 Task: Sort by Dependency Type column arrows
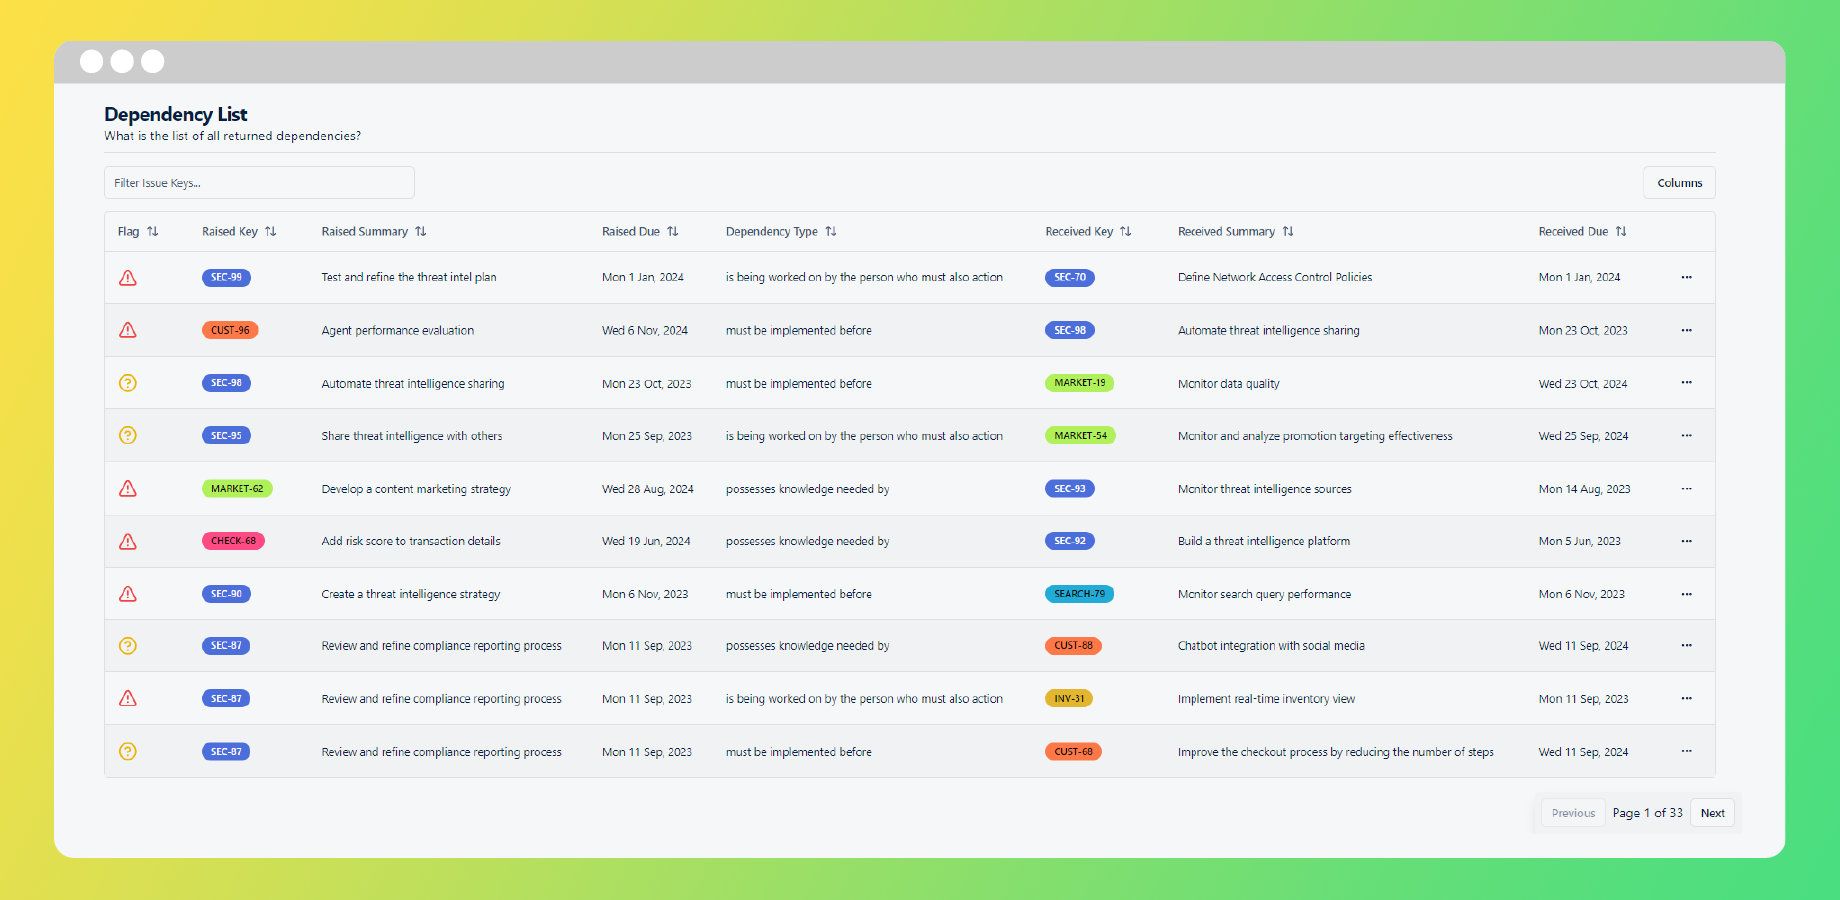831,231
